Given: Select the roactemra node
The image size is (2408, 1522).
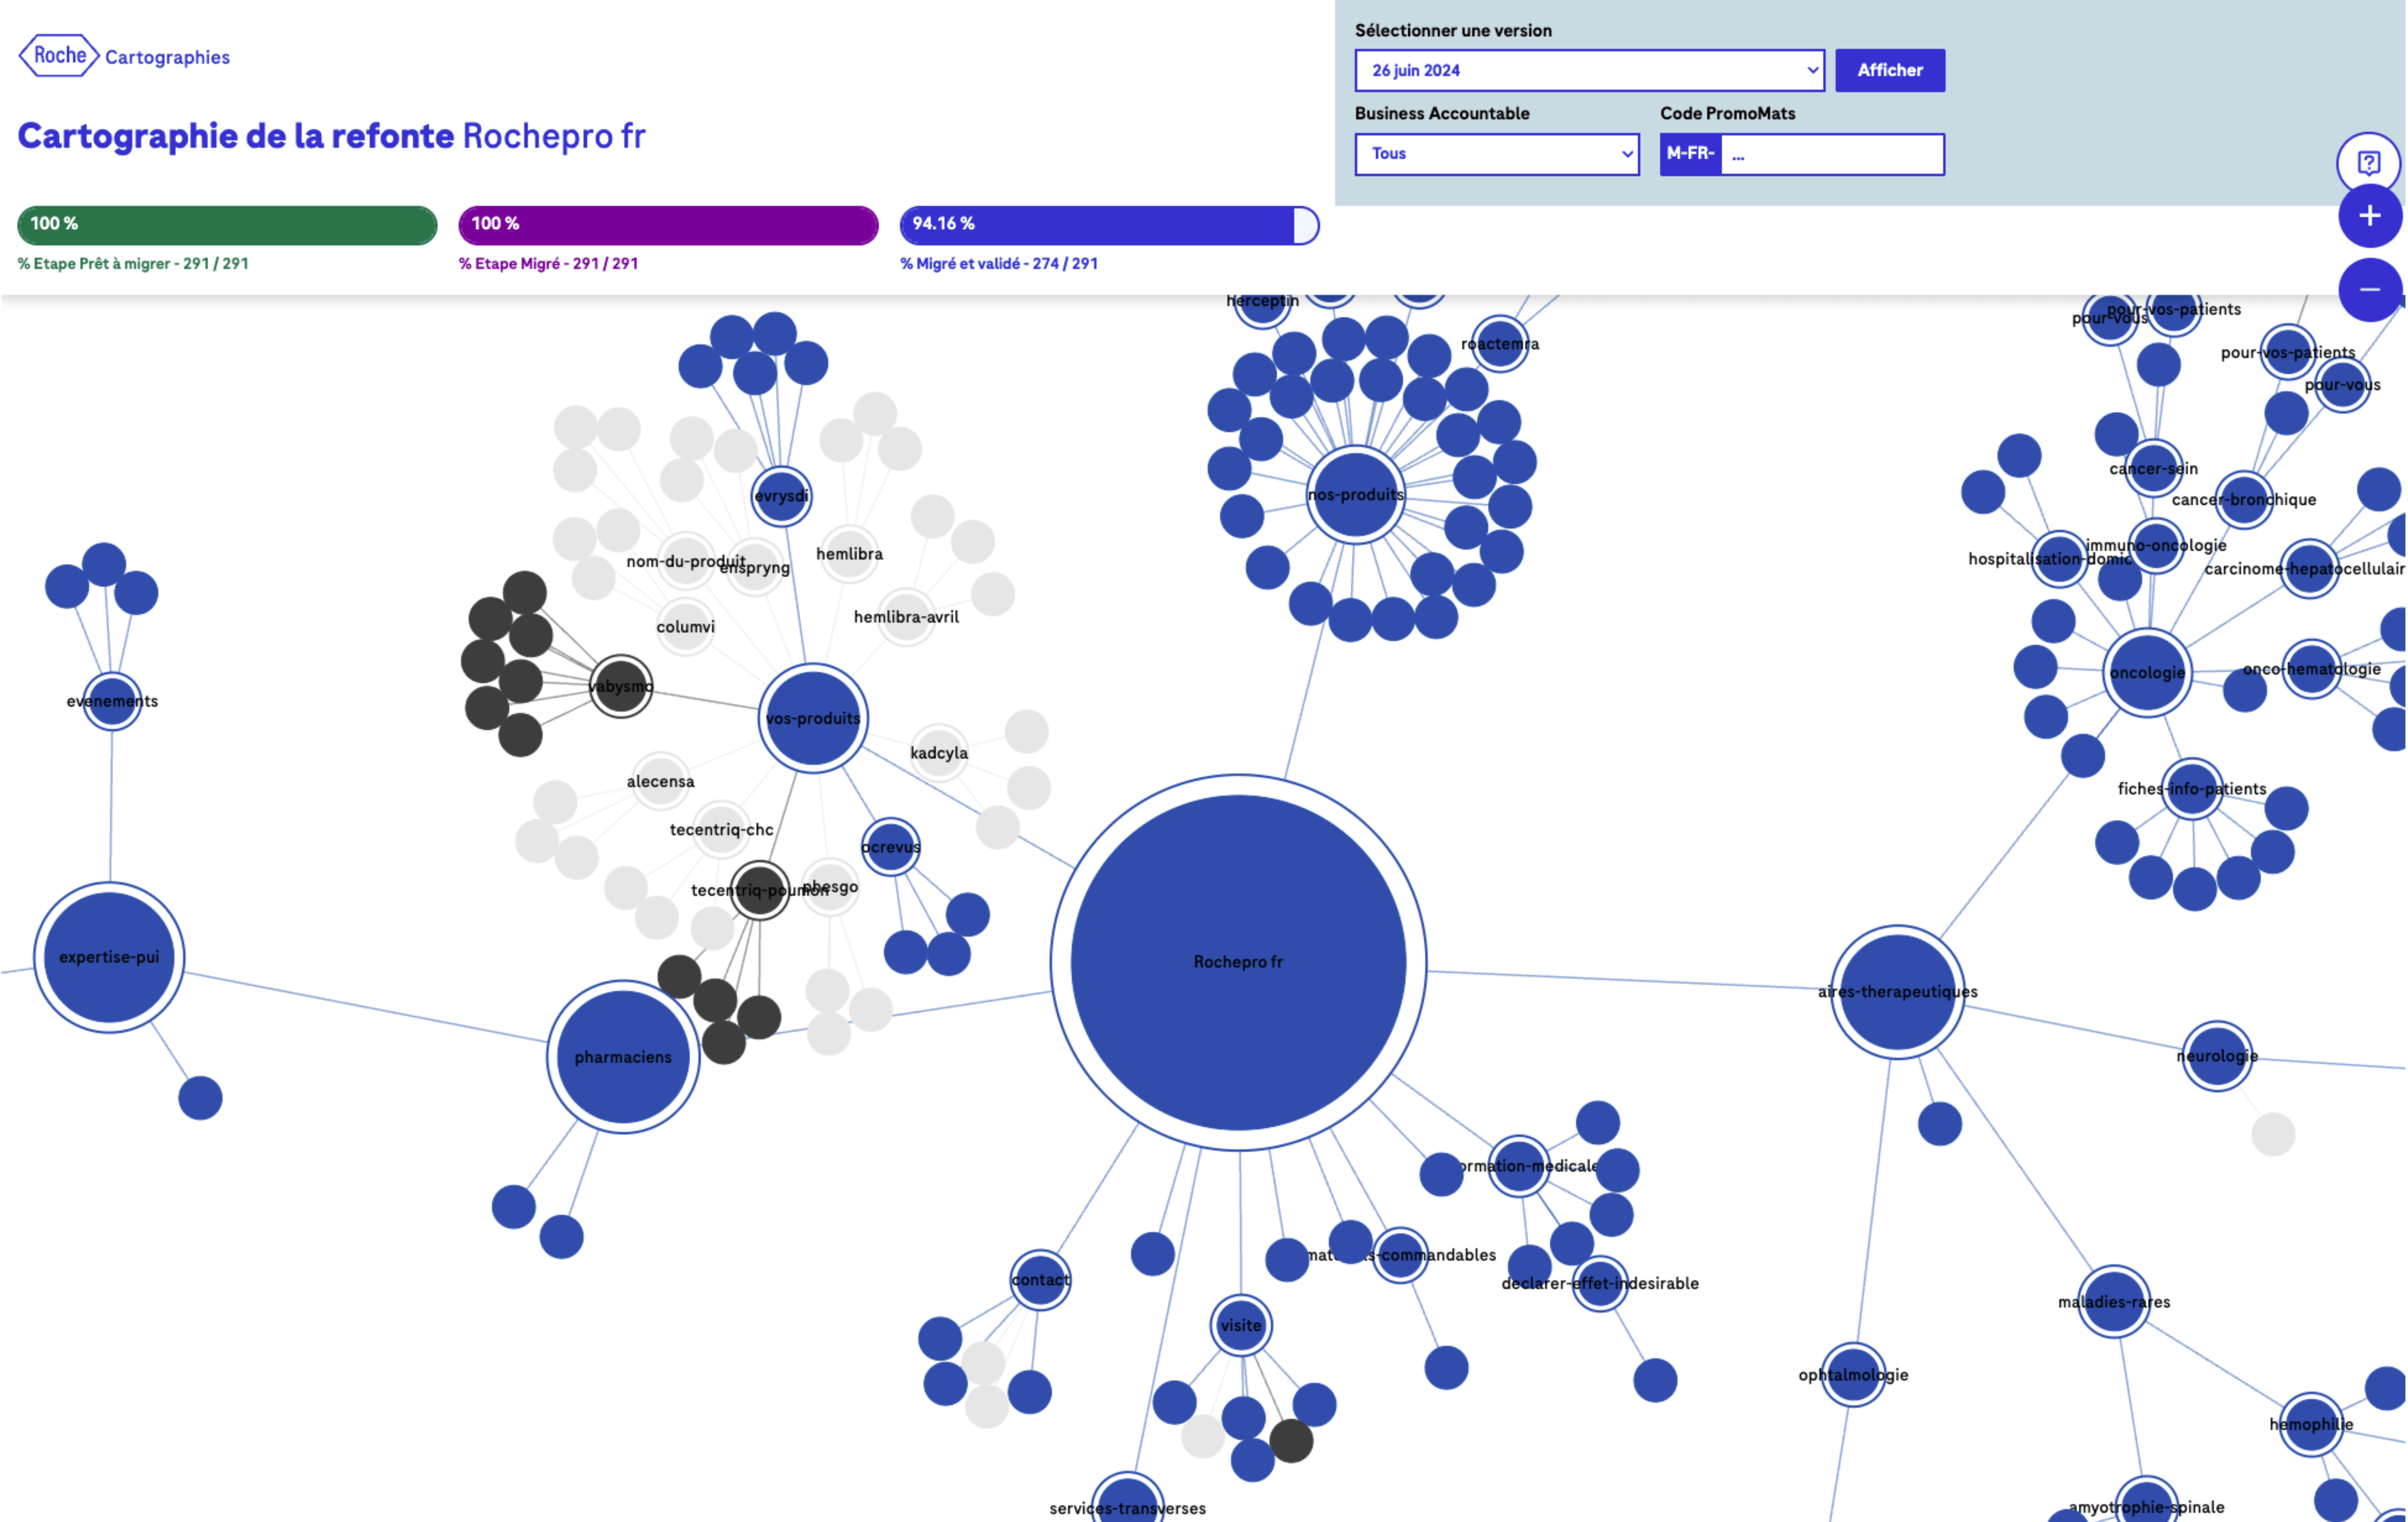Looking at the screenshot, I should (x=1499, y=344).
